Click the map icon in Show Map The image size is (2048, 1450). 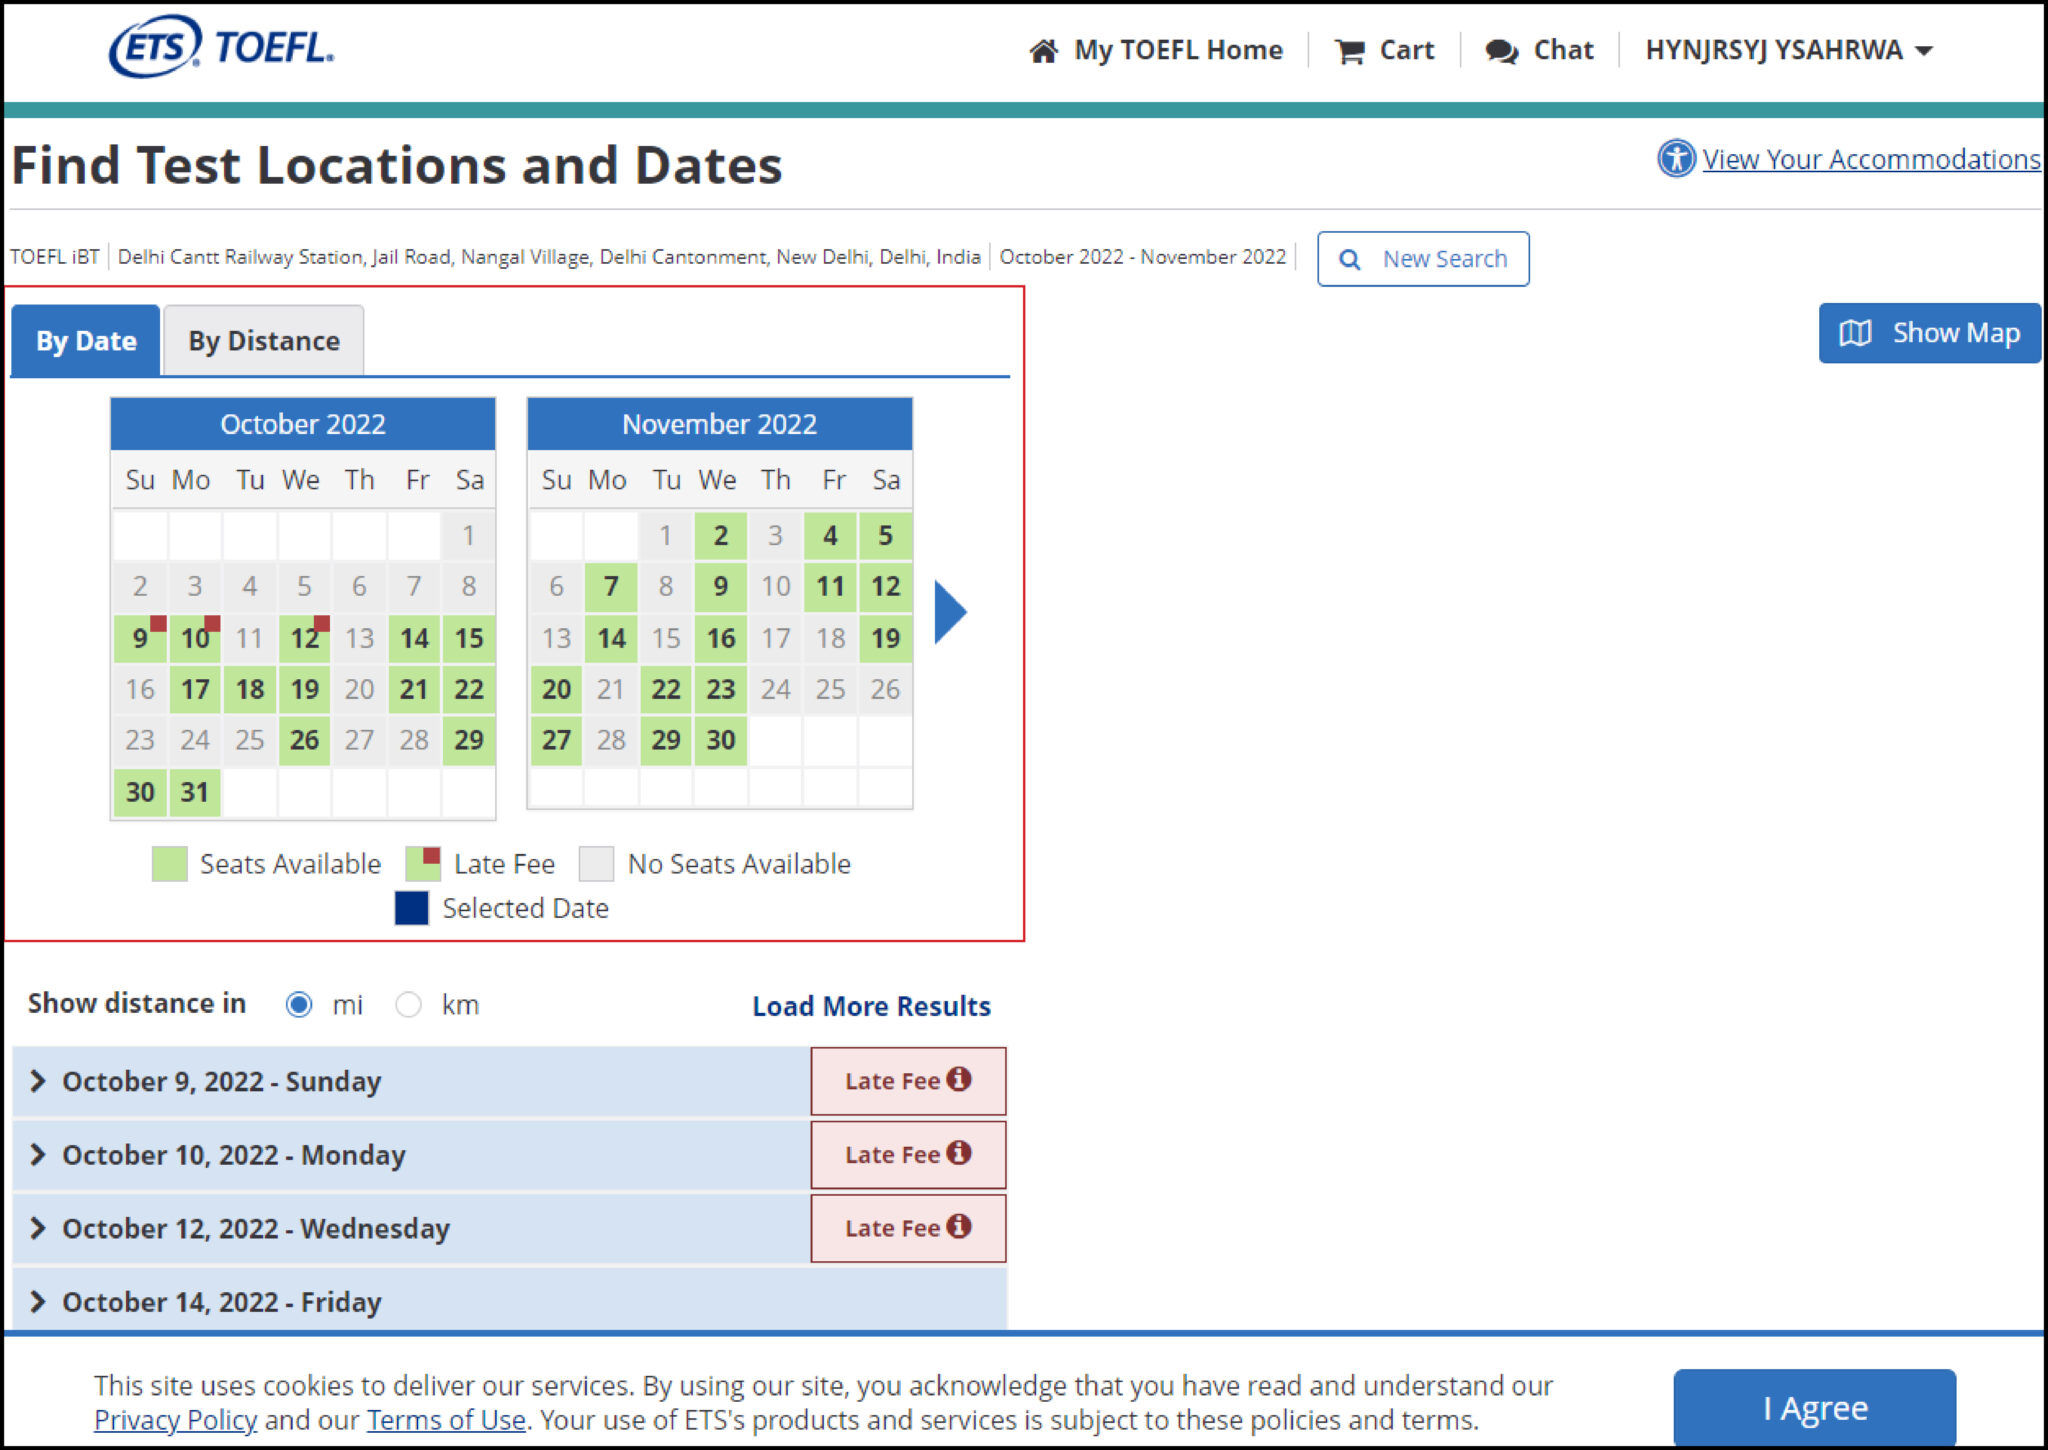click(1855, 333)
